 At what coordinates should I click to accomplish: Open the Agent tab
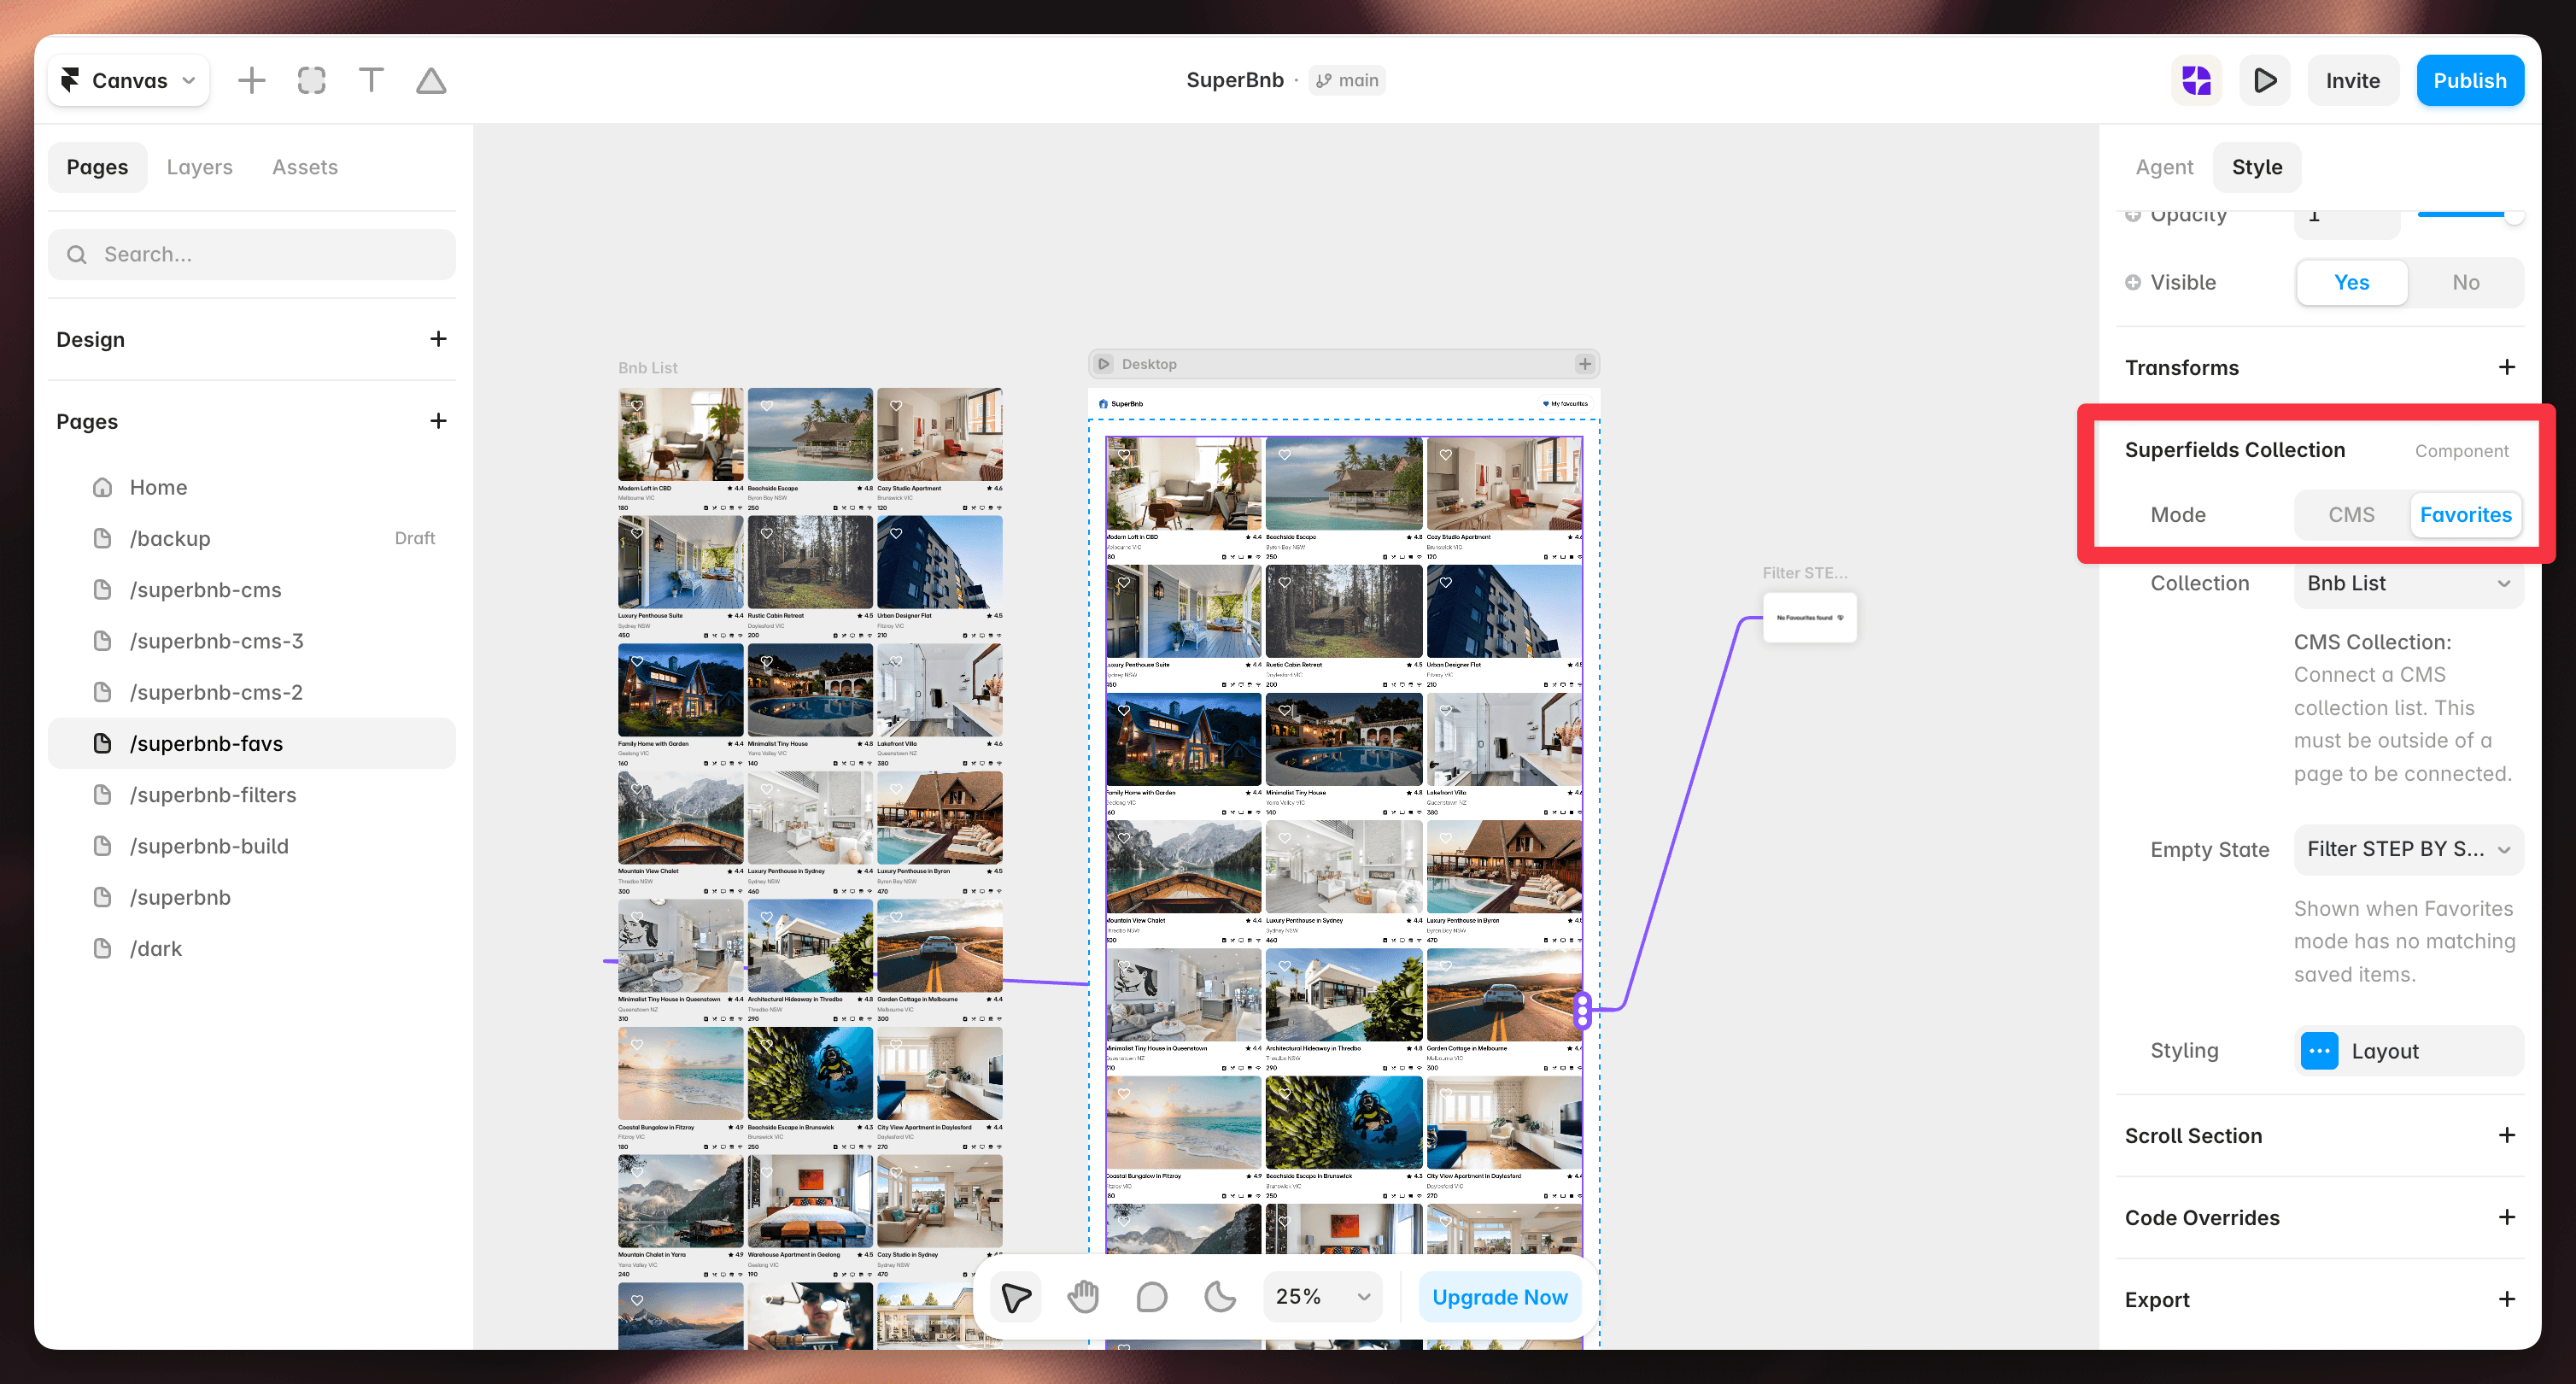pos(2164,167)
